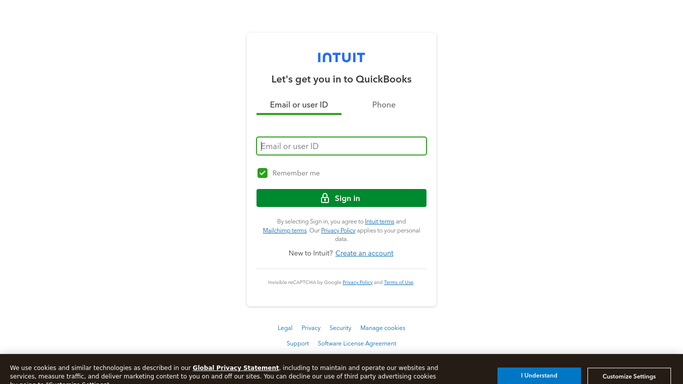The height and width of the screenshot is (384, 683).
Task: Switch to the Phone tab
Action: [384, 105]
